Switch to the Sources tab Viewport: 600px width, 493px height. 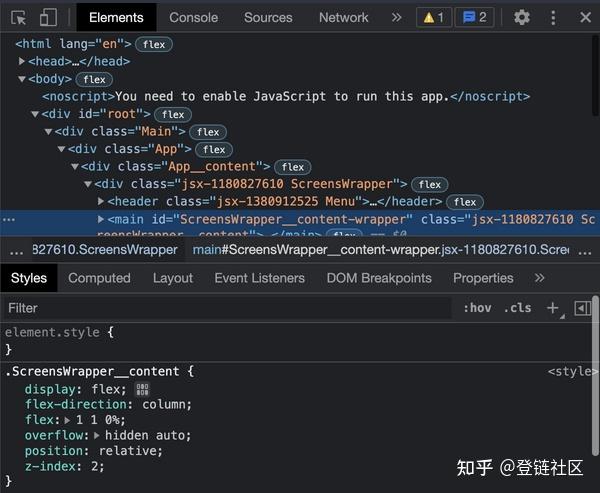coord(268,18)
